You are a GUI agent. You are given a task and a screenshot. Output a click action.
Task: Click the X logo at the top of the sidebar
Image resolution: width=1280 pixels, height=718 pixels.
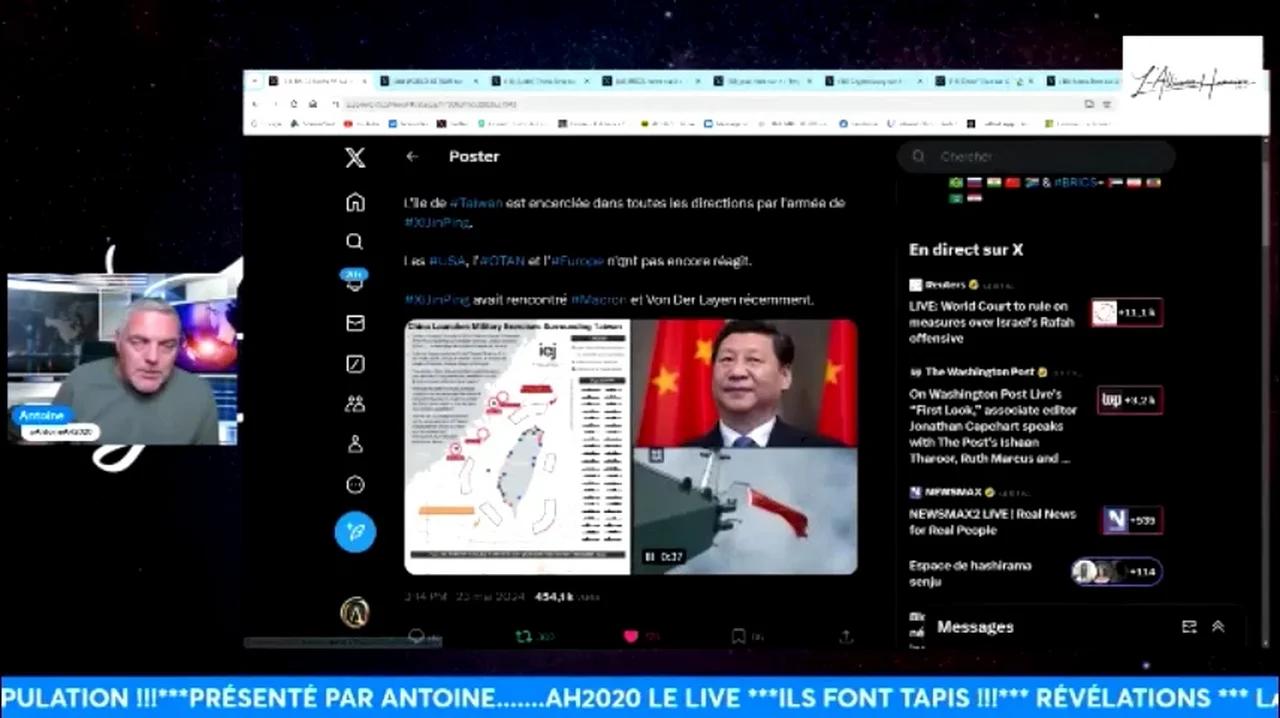coord(355,157)
